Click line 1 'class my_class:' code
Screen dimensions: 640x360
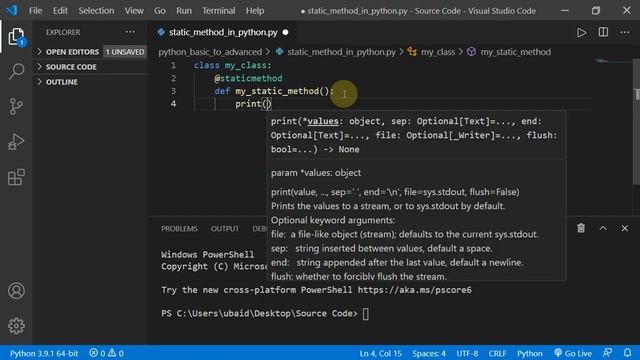click(232, 65)
